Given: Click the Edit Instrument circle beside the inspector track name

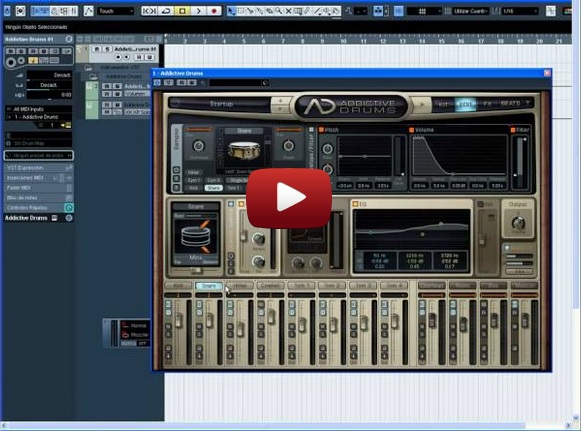Looking at the screenshot, I should [69, 39].
